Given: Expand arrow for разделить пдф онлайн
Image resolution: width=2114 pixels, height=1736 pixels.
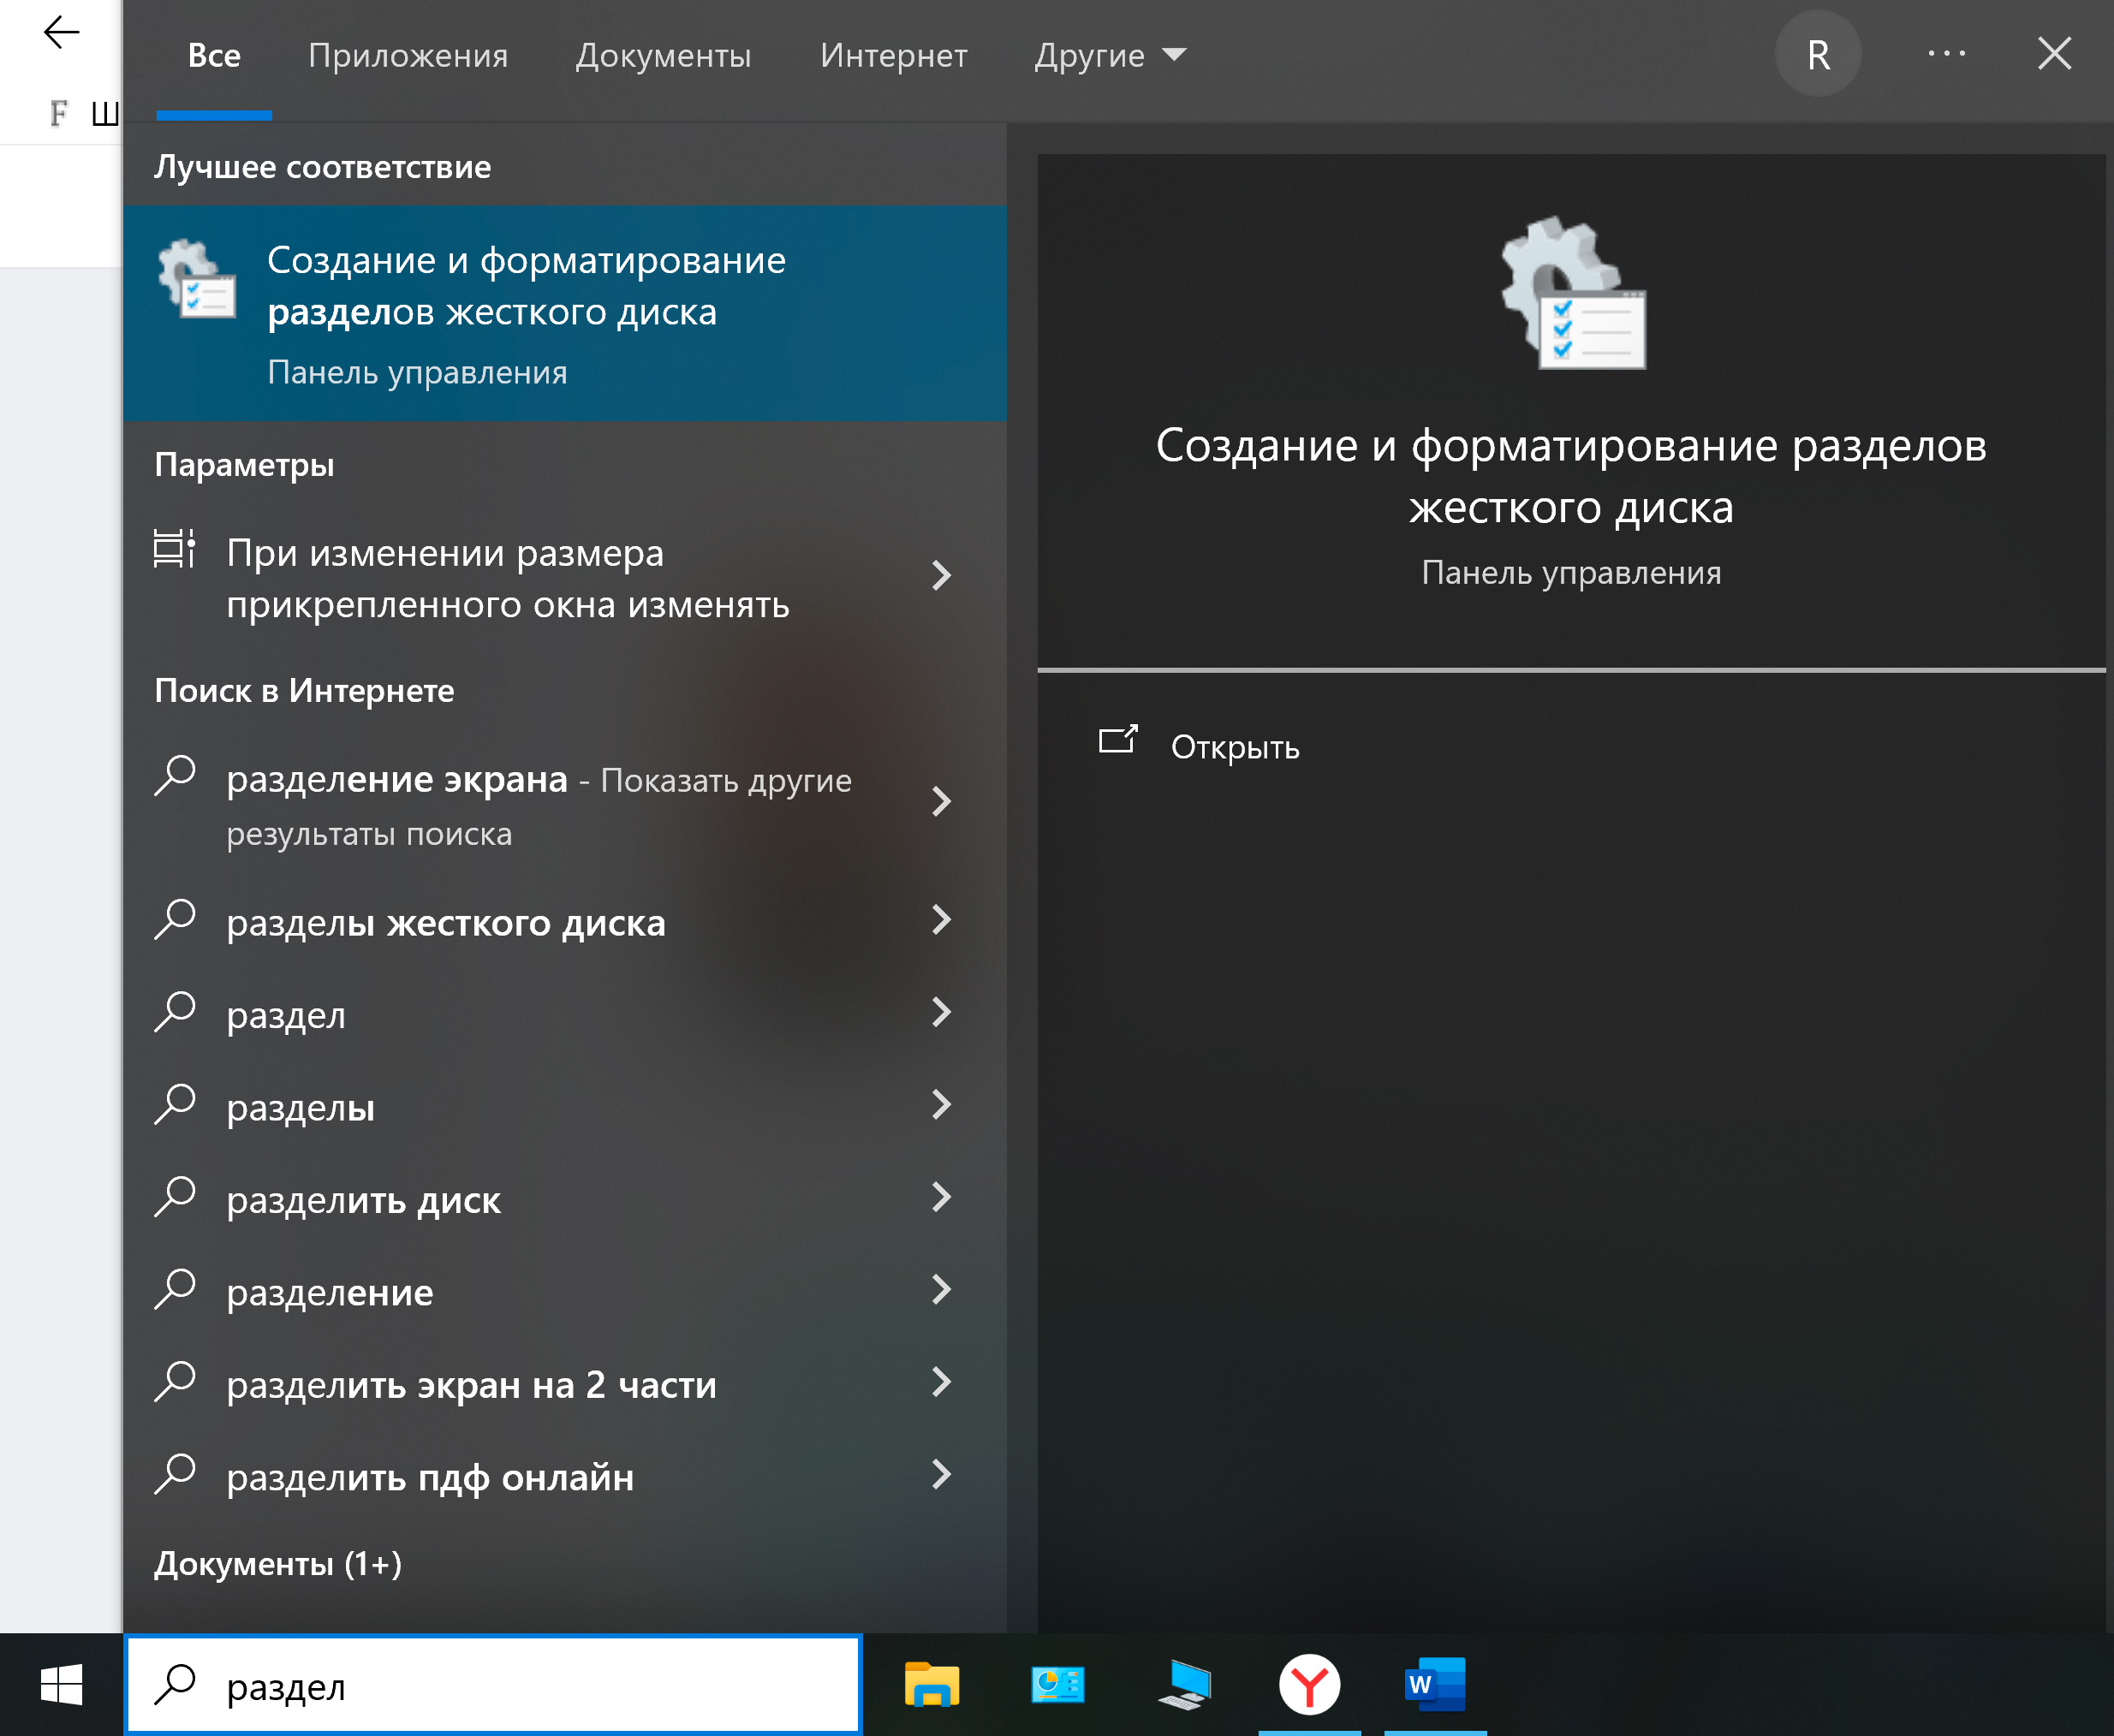Looking at the screenshot, I should pos(941,1474).
